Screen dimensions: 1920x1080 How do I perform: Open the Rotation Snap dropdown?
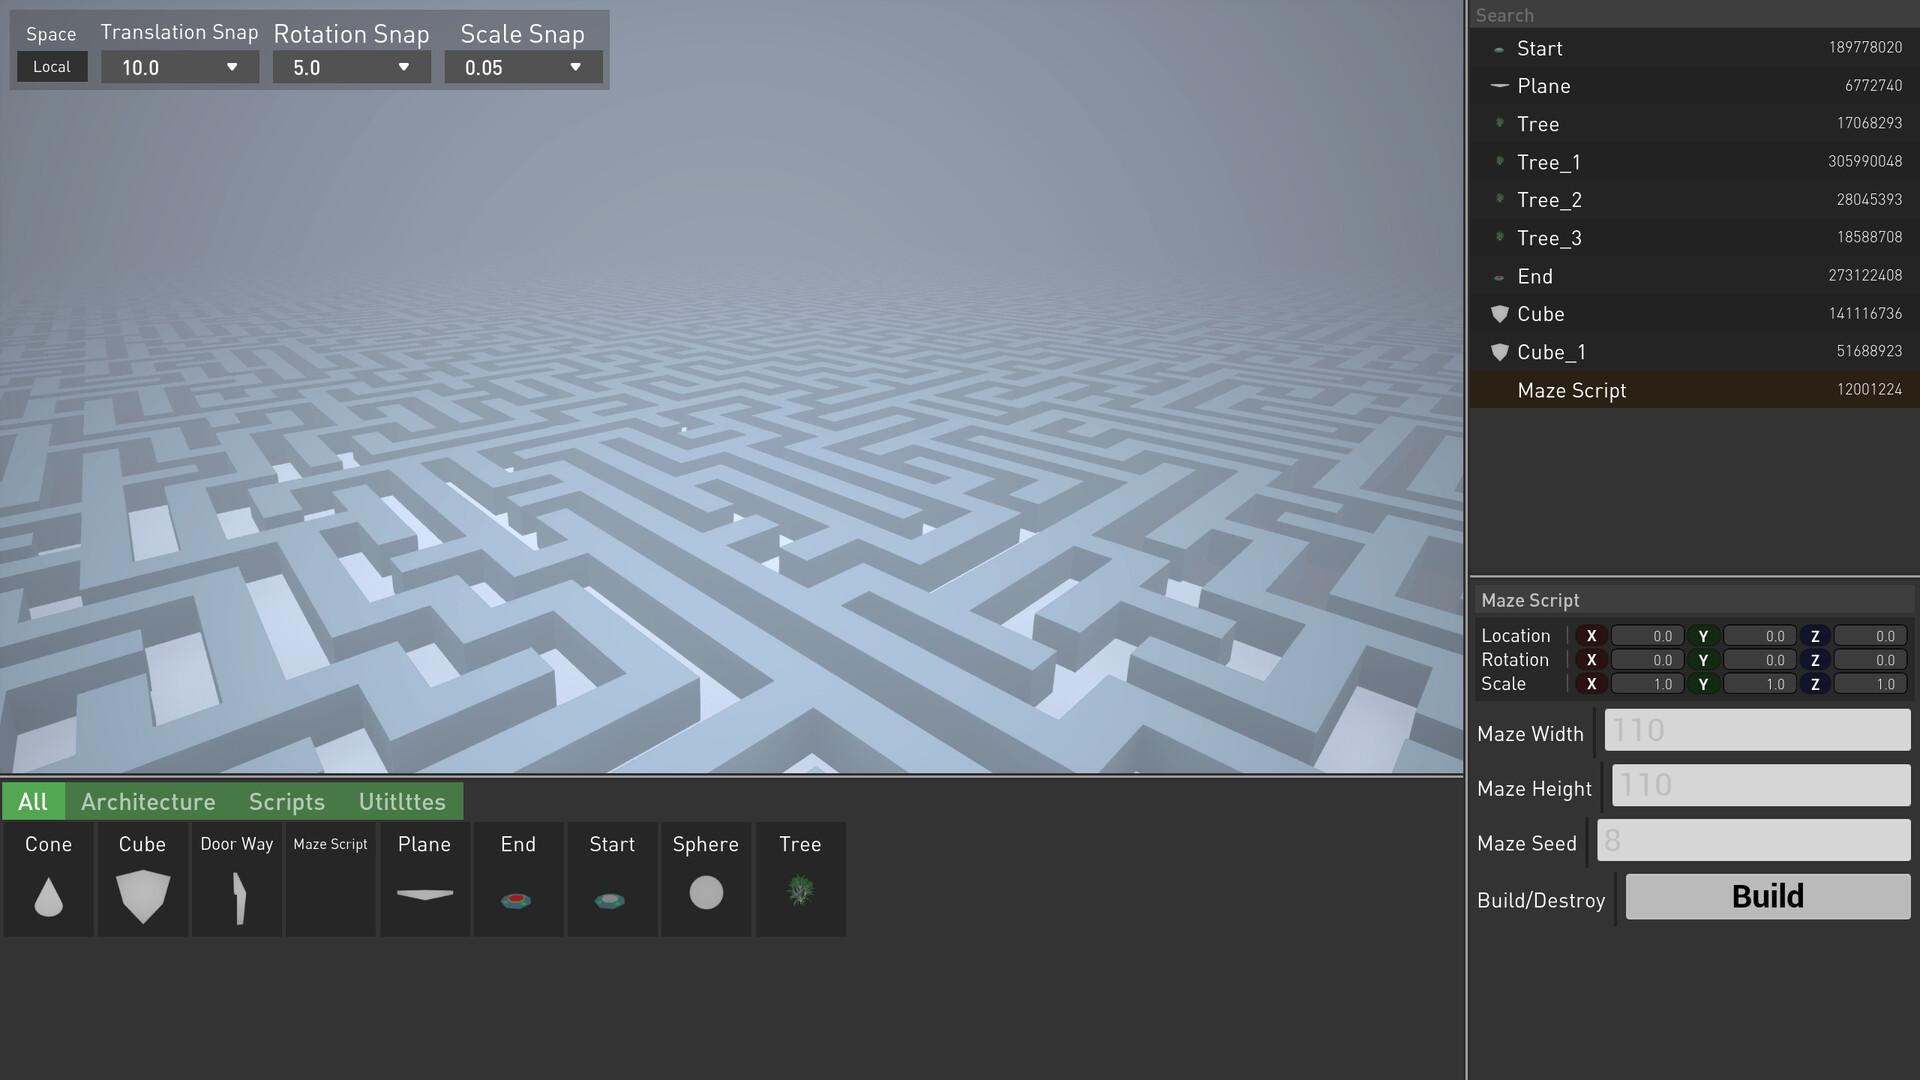(x=352, y=68)
